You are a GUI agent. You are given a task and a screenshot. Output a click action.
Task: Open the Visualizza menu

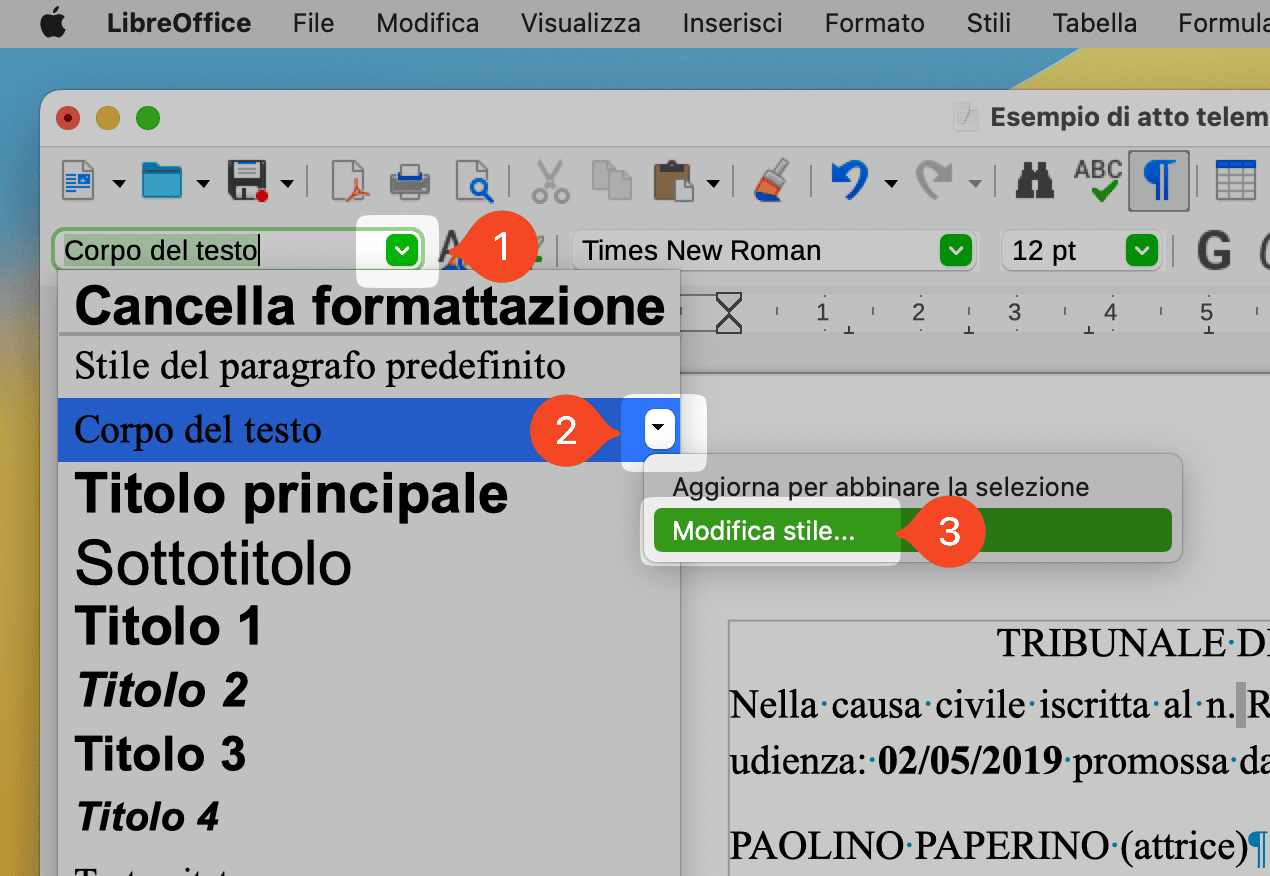[x=581, y=23]
